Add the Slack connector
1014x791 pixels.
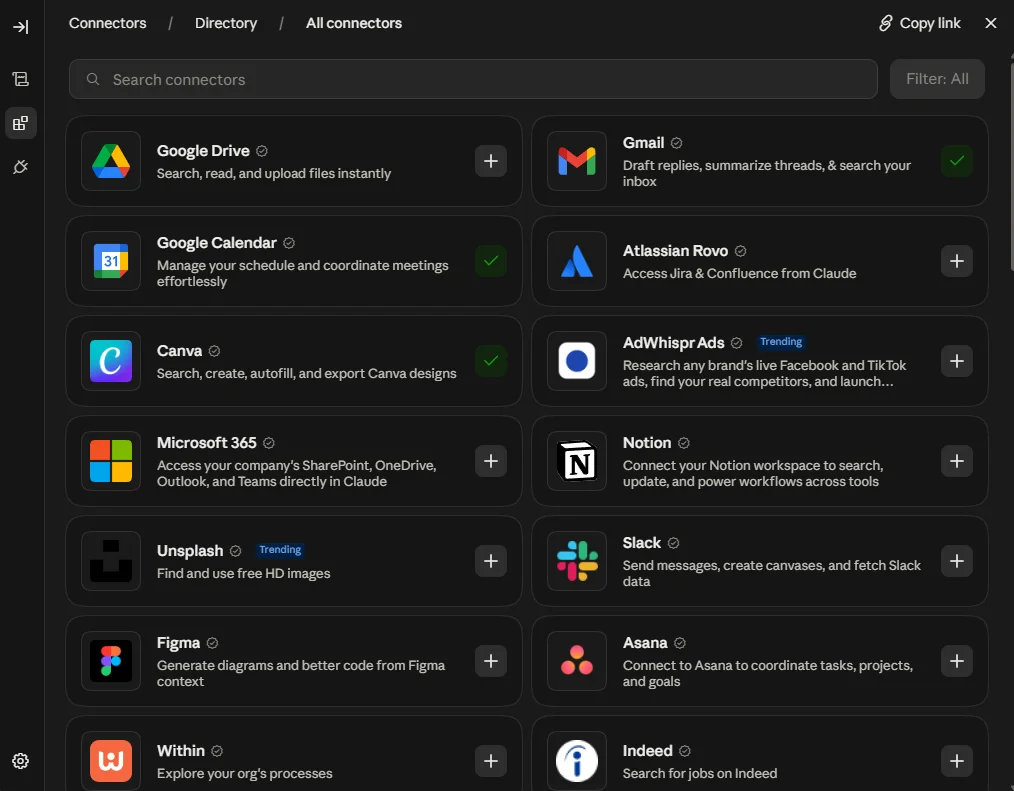click(x=956, y=561)
